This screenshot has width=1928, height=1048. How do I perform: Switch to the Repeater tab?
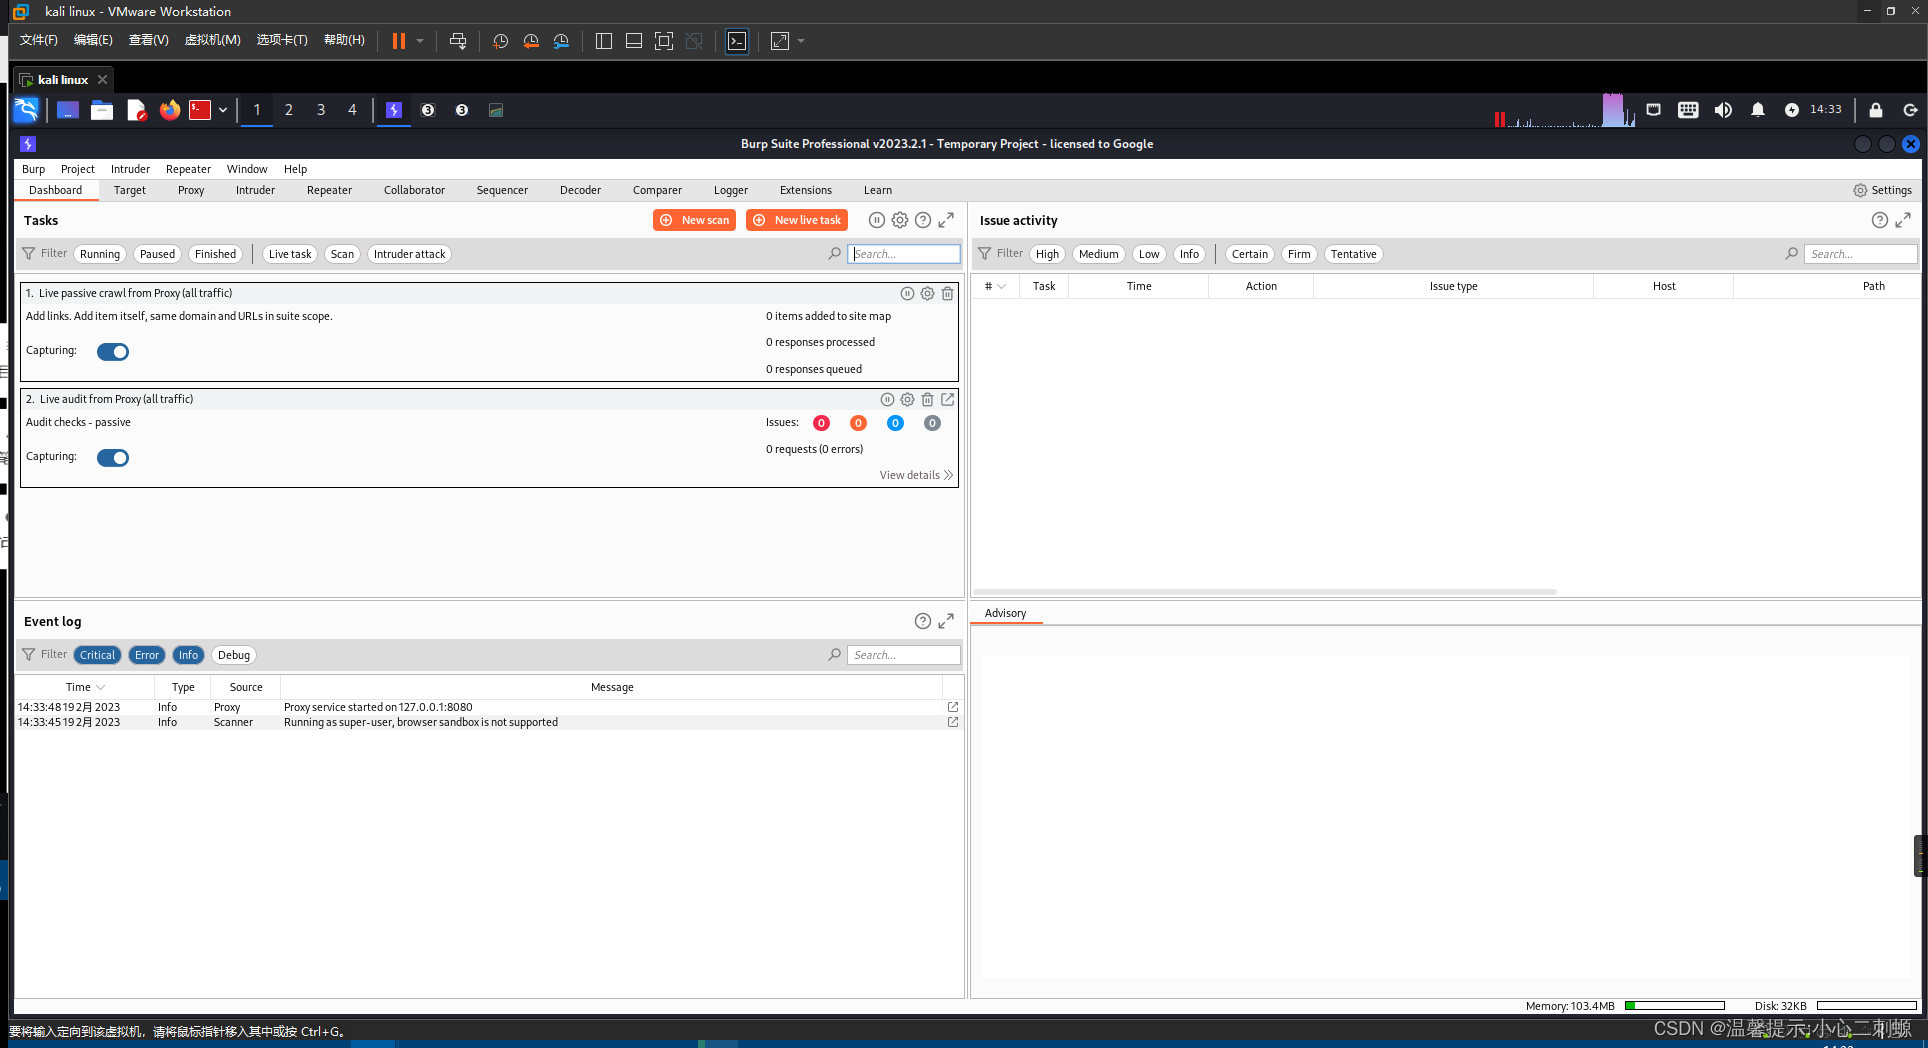pyautogui.click(x=329, y=190)
